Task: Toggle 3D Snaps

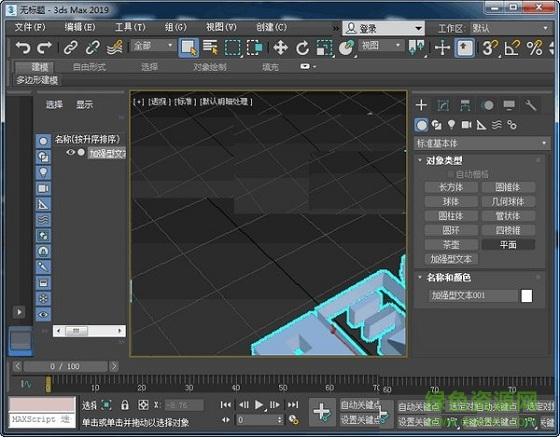Action: (490, 48)
